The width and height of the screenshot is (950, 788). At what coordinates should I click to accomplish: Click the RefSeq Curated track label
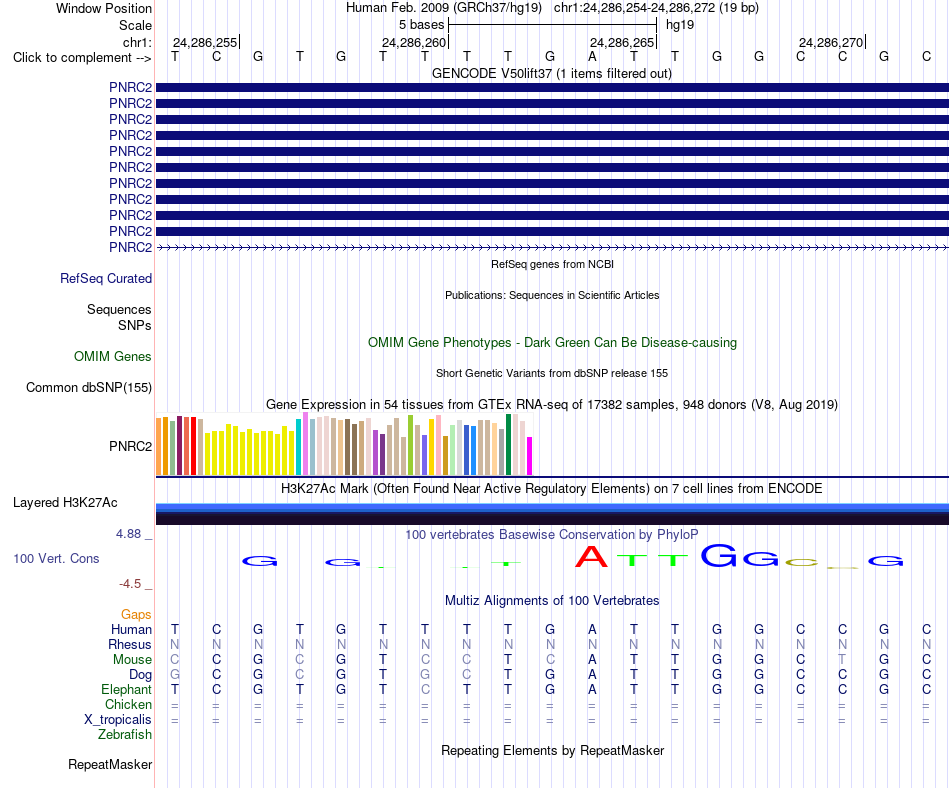[105, 279]
